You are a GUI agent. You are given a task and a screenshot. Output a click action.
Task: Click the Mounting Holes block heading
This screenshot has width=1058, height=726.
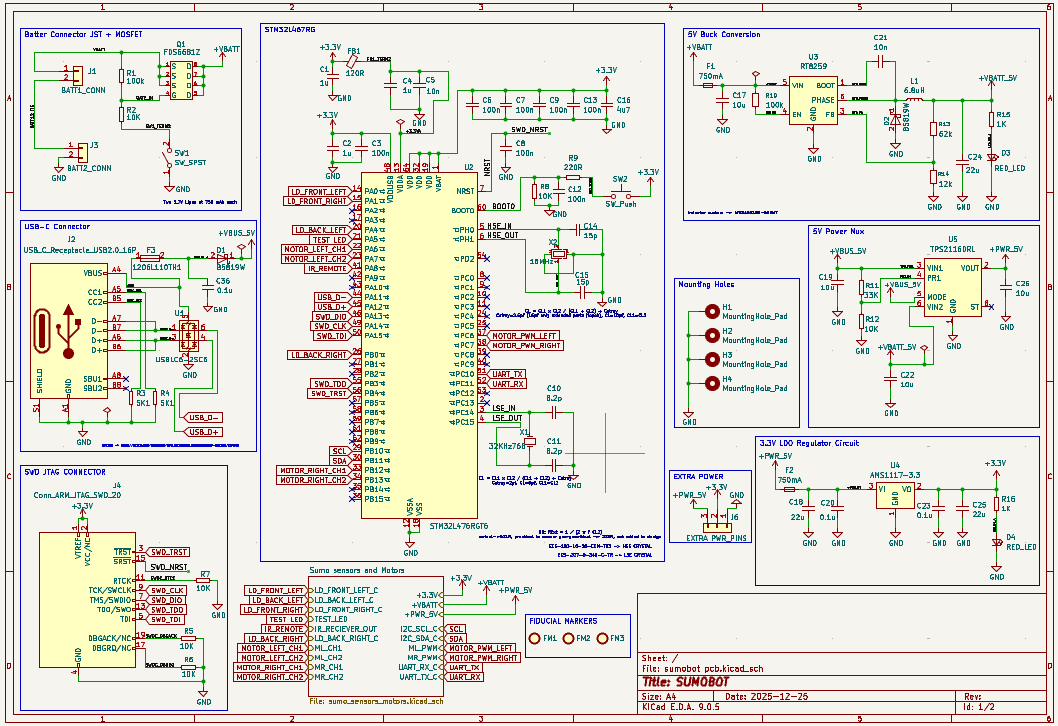point(706,285)
